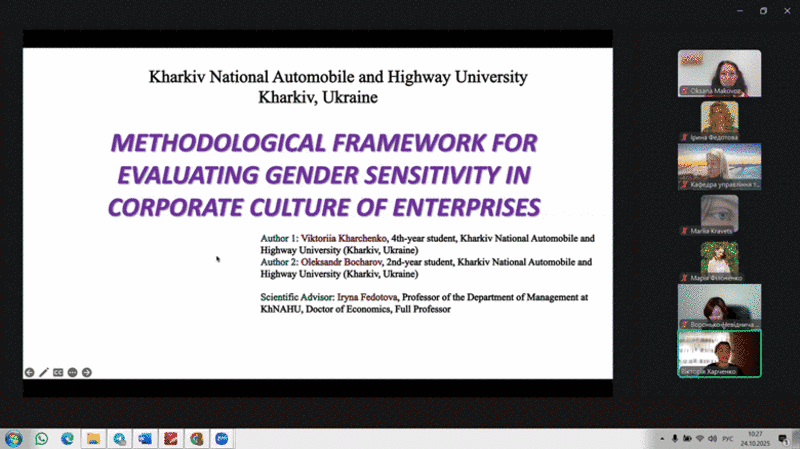Select the highlighted Вікторія Харченко video tile

click(x=719, y=353)
